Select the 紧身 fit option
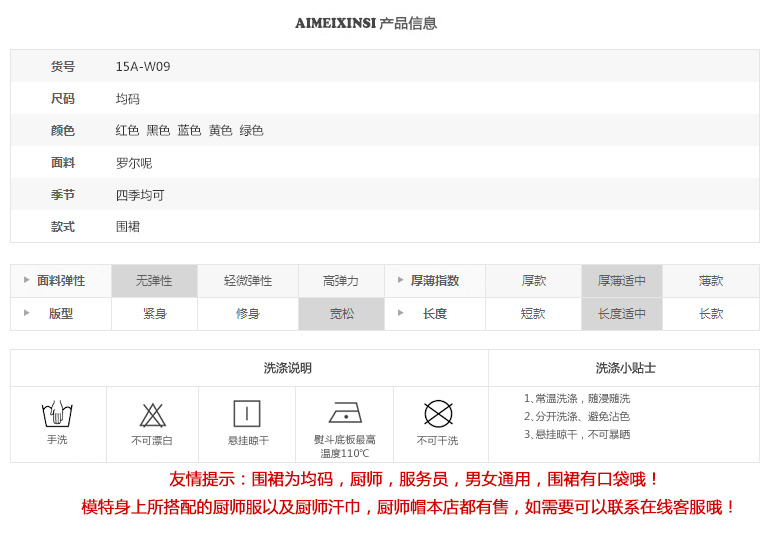This screenshot has height=543, width=780. pyautogui.click(x=154, y=314)
